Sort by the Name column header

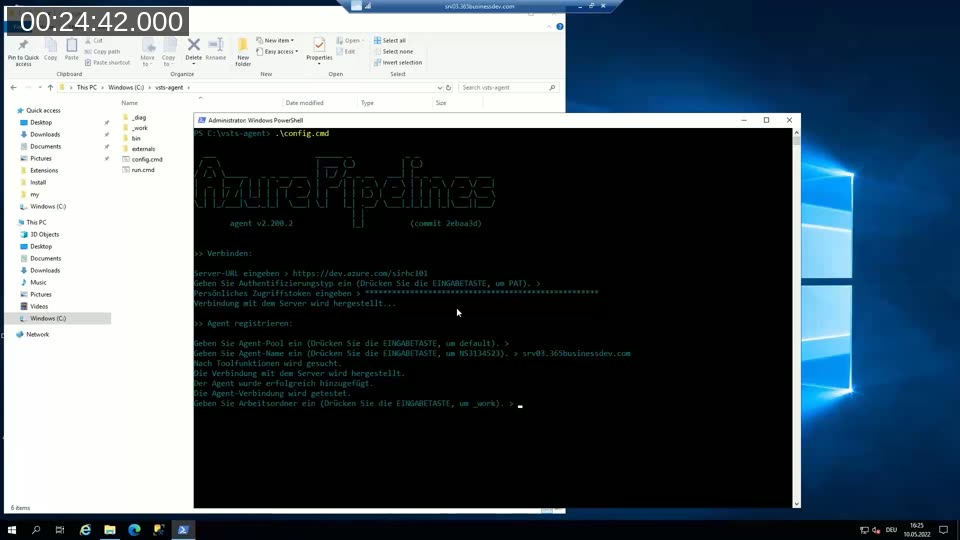[x=129, y=103]
